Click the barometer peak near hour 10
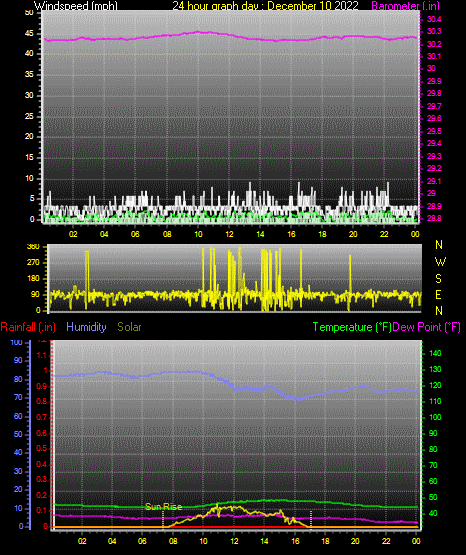The height and width of the screenshot is (555, 466). coord(198,32)
